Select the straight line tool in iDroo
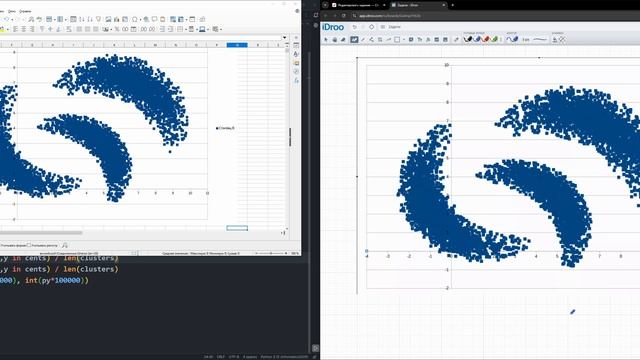This screenshot has height=360, width=640. tap(362, 40)
